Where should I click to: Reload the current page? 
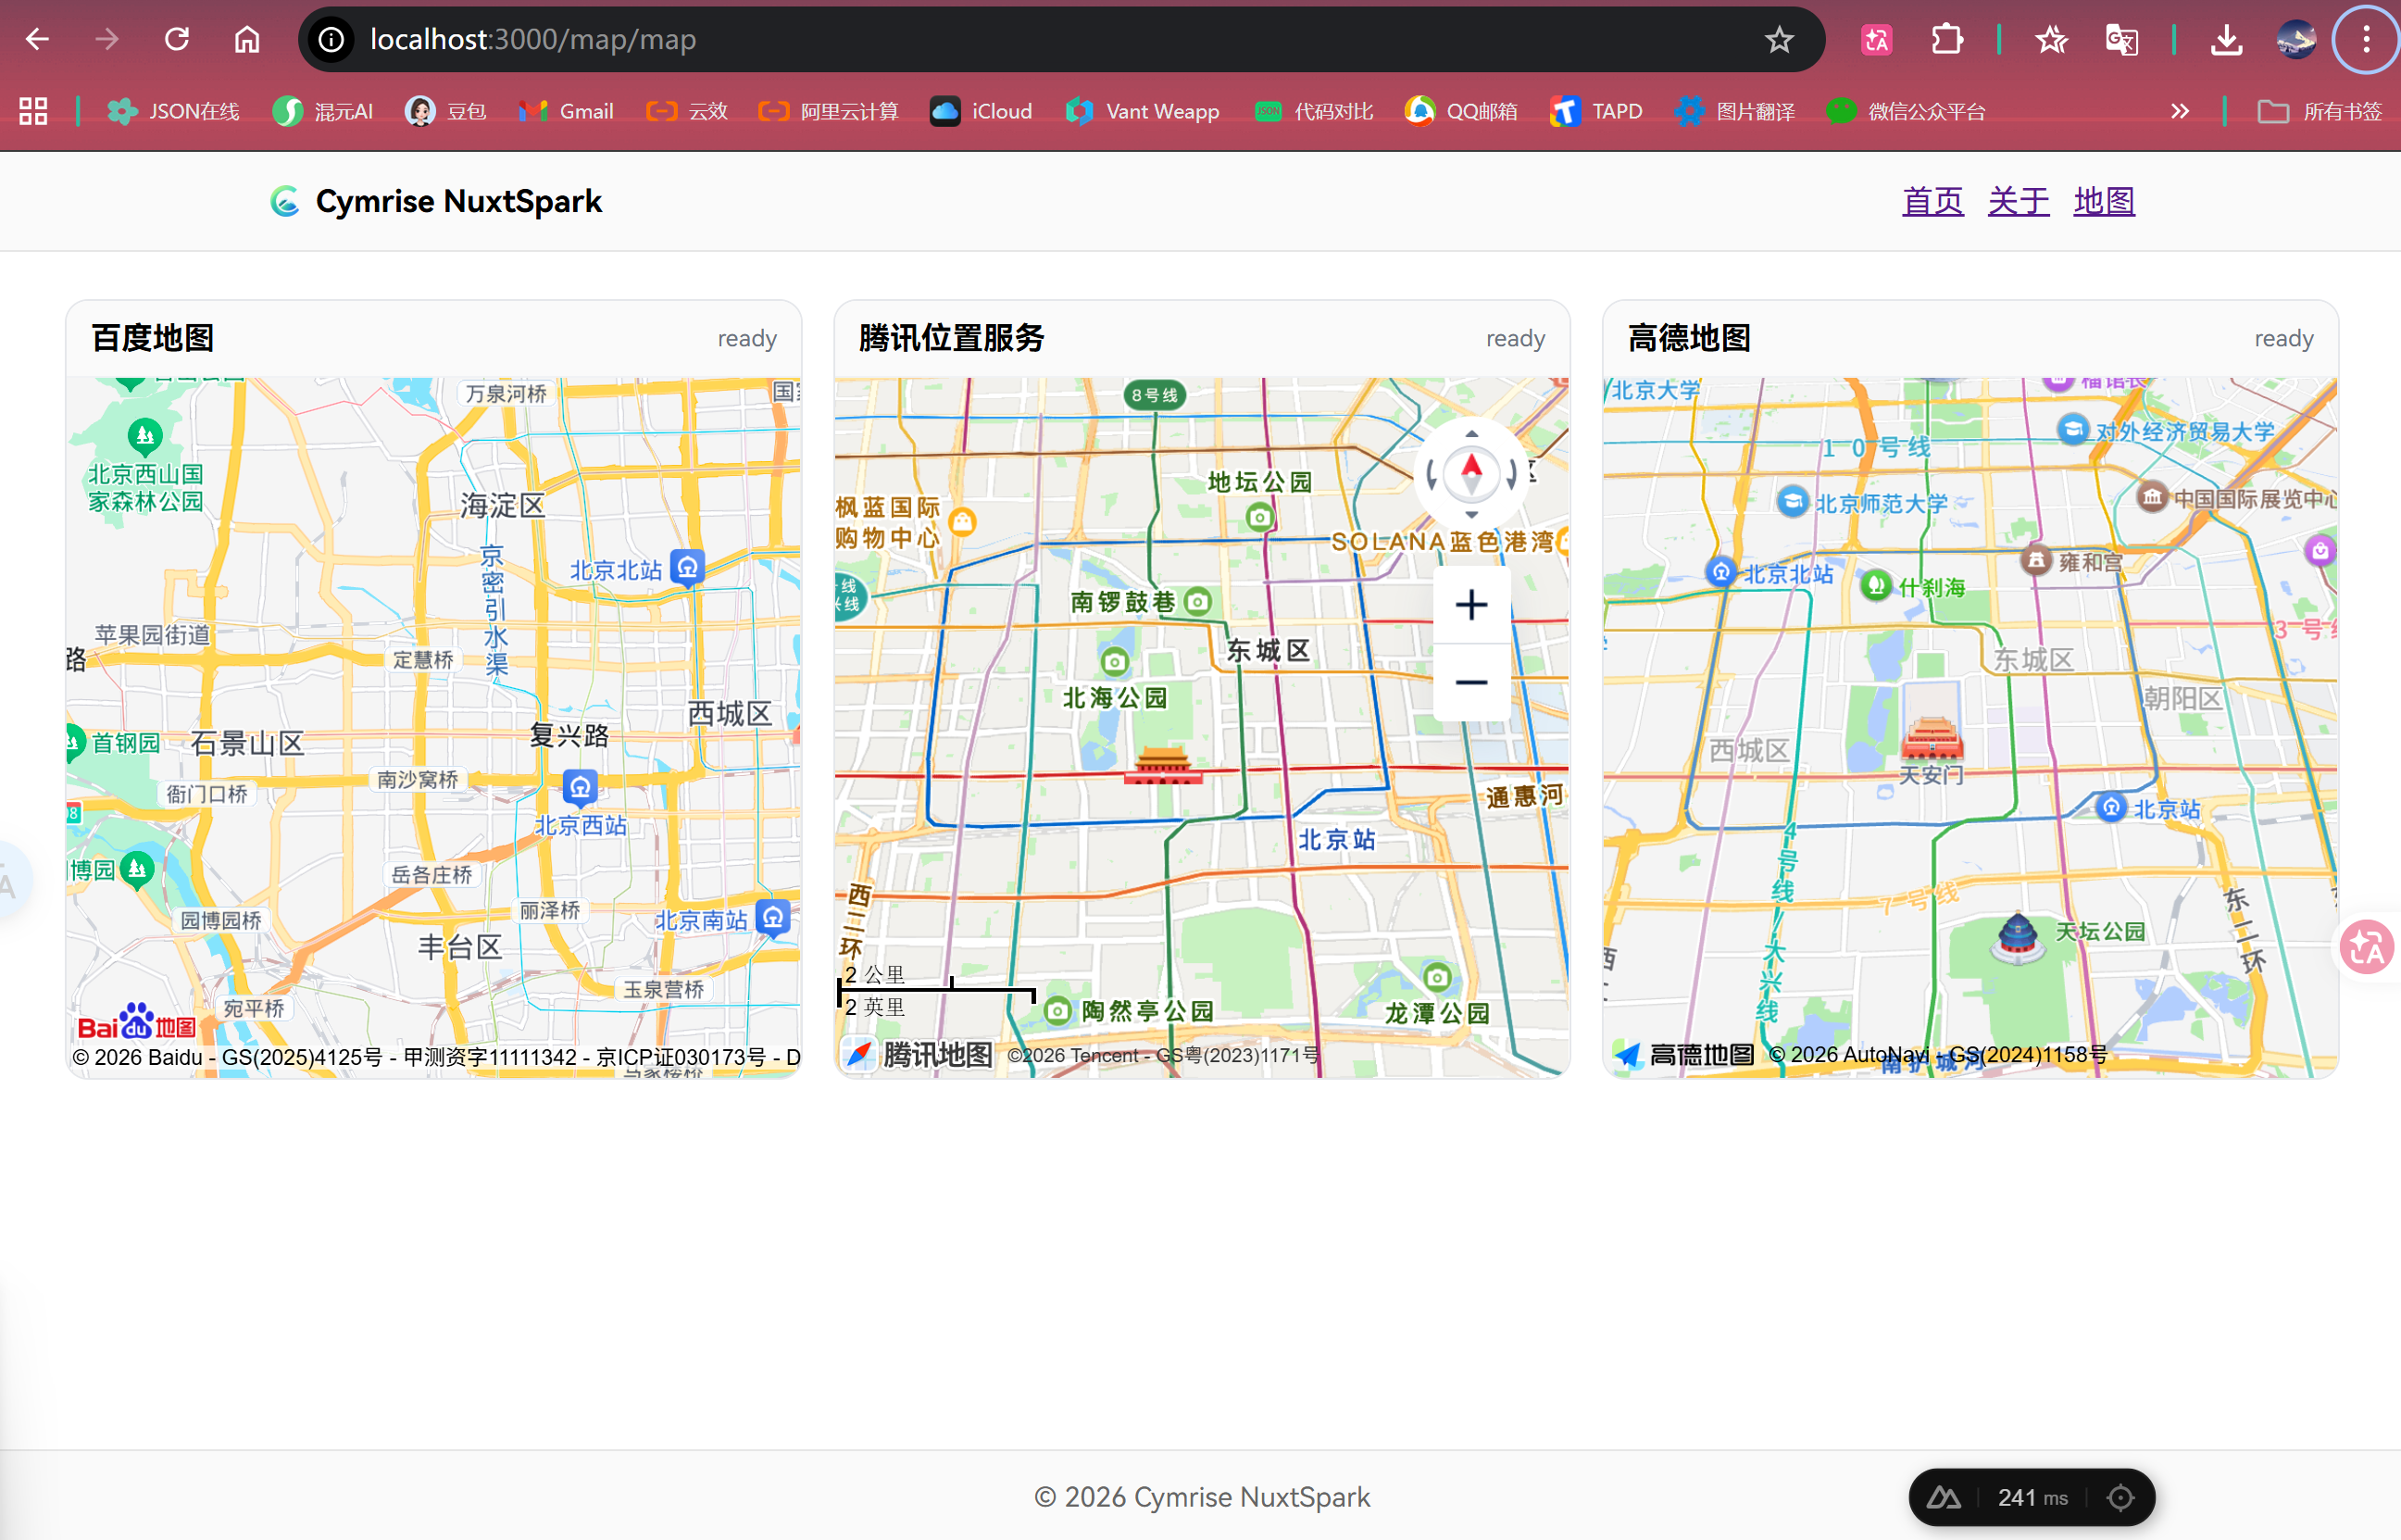[177, 40]
